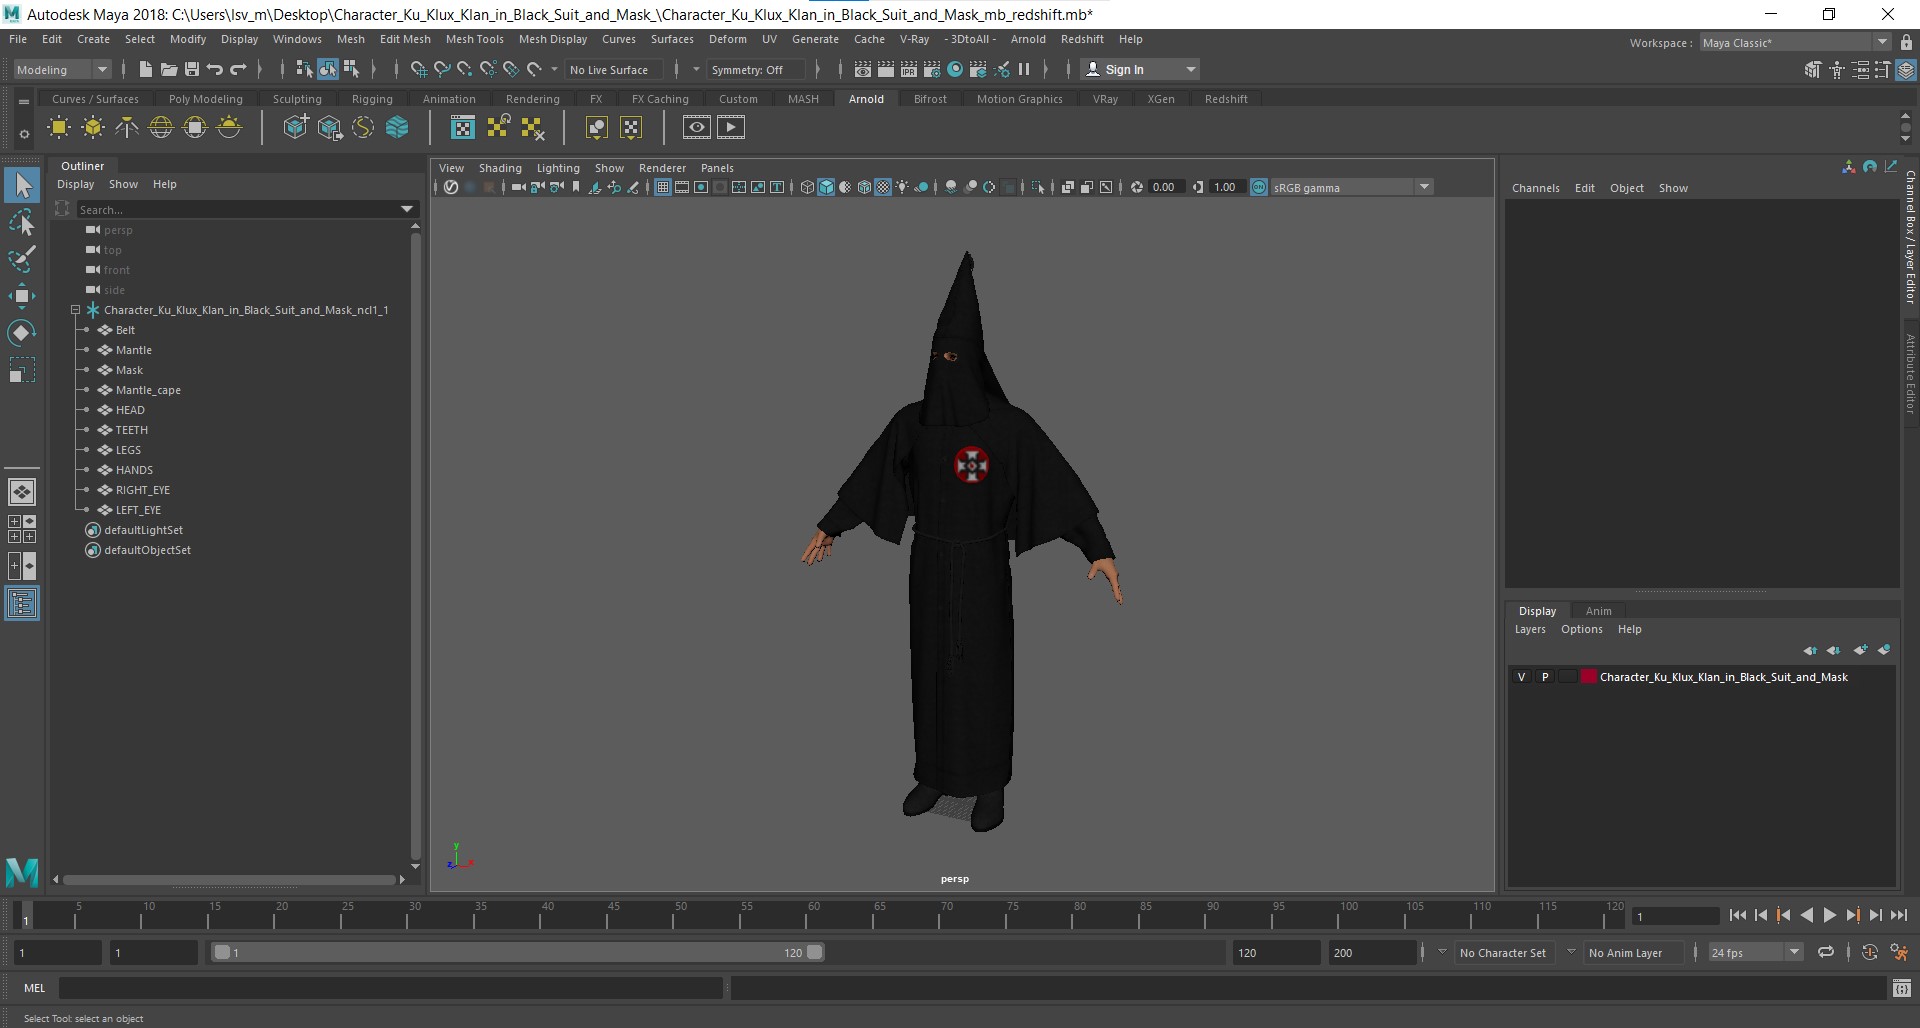Toggle playback P box of Character layer
Viewport: 1920px width, 1028px height.
[x=1545, y=677]
